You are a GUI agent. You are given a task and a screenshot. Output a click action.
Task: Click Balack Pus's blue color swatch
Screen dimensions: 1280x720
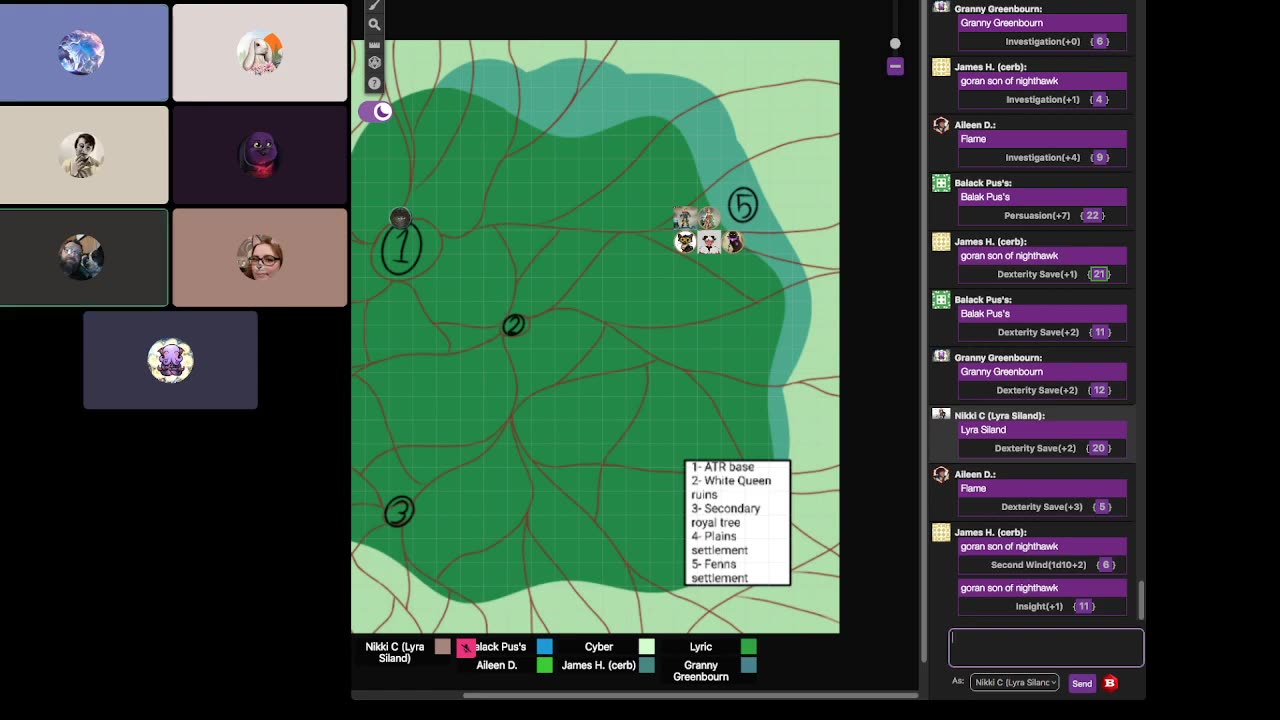[x=545, y=647]
